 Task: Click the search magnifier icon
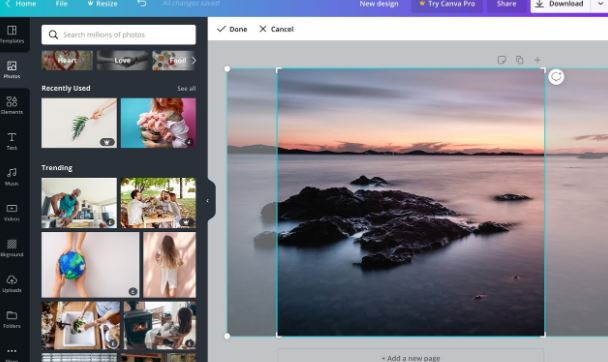(x=53, y=35)
